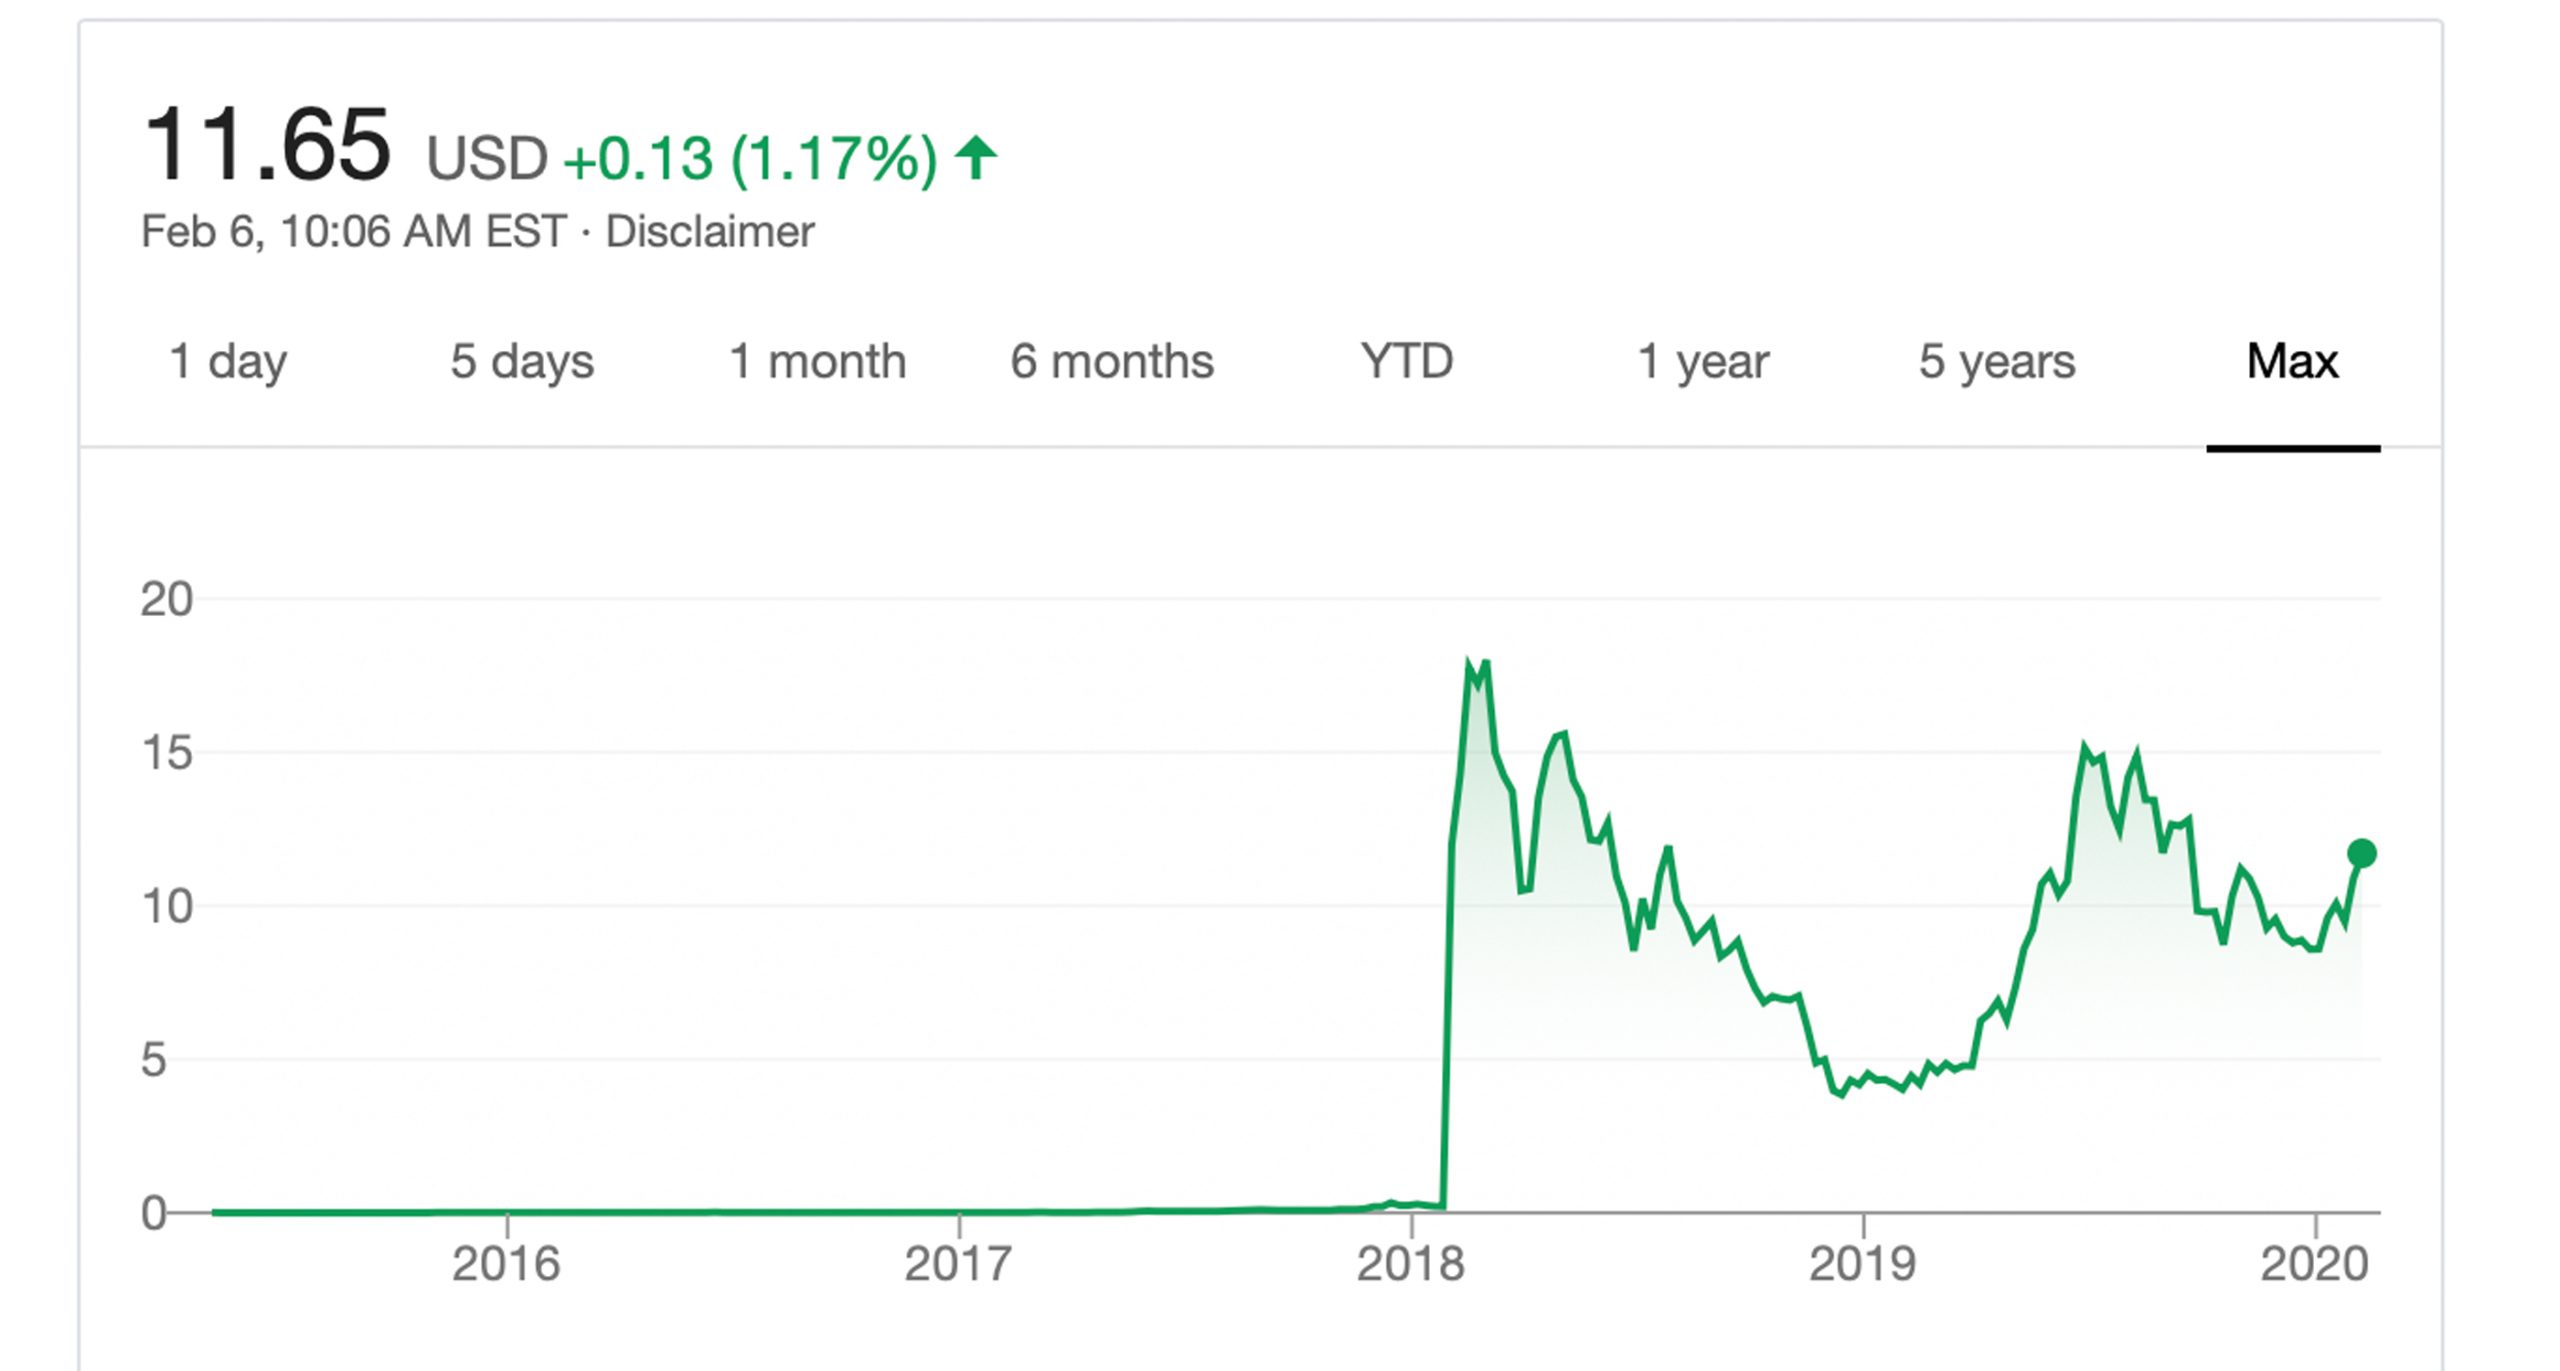The image size is (2560, 1371).
Task: Select the 1 day range tab
Action: point(228,361)
